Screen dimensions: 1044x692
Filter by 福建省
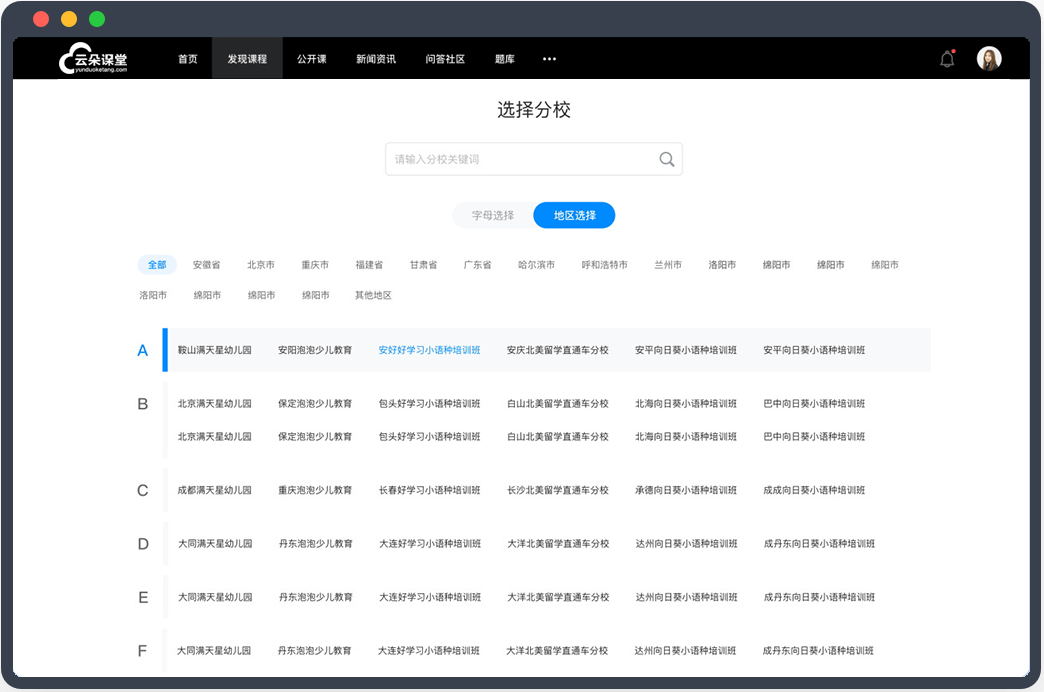click(370, 264)
